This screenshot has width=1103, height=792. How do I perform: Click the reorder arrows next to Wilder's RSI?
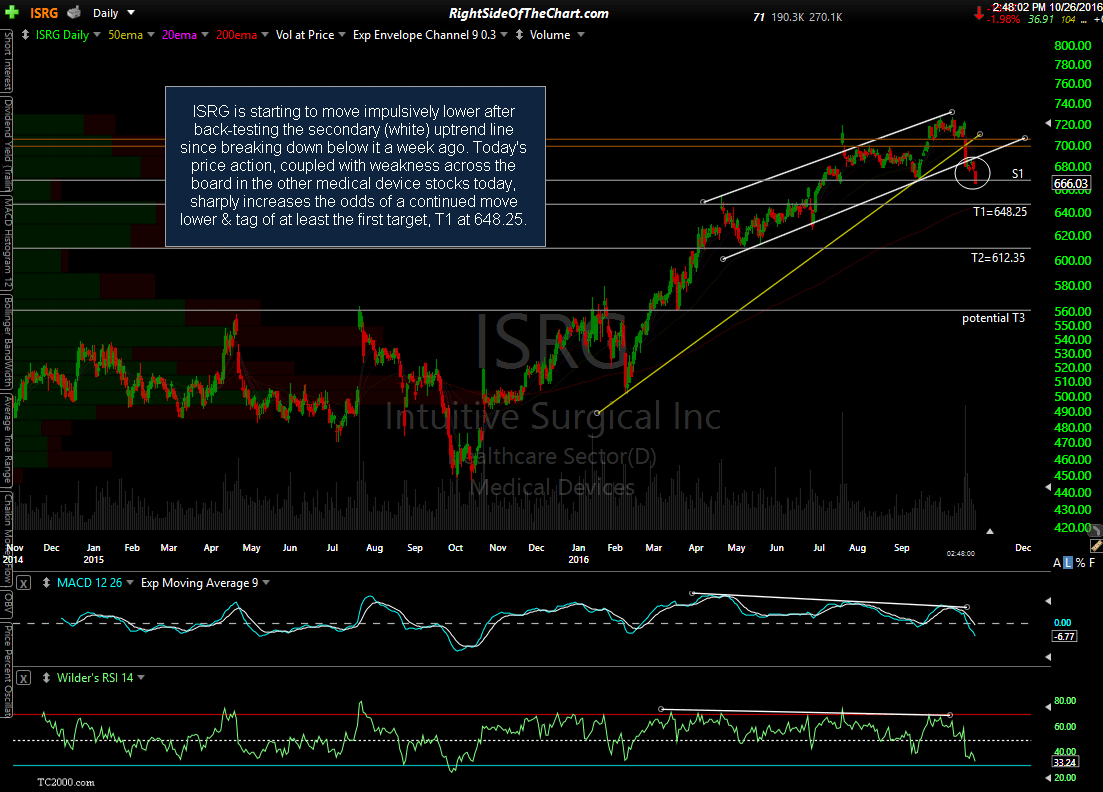(x=46, y=678)
